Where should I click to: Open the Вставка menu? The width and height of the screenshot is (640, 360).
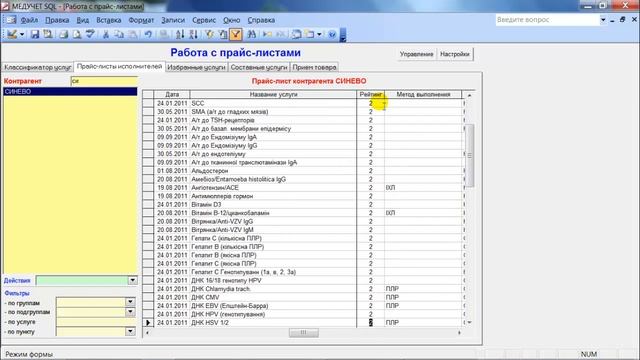point(109,20)
